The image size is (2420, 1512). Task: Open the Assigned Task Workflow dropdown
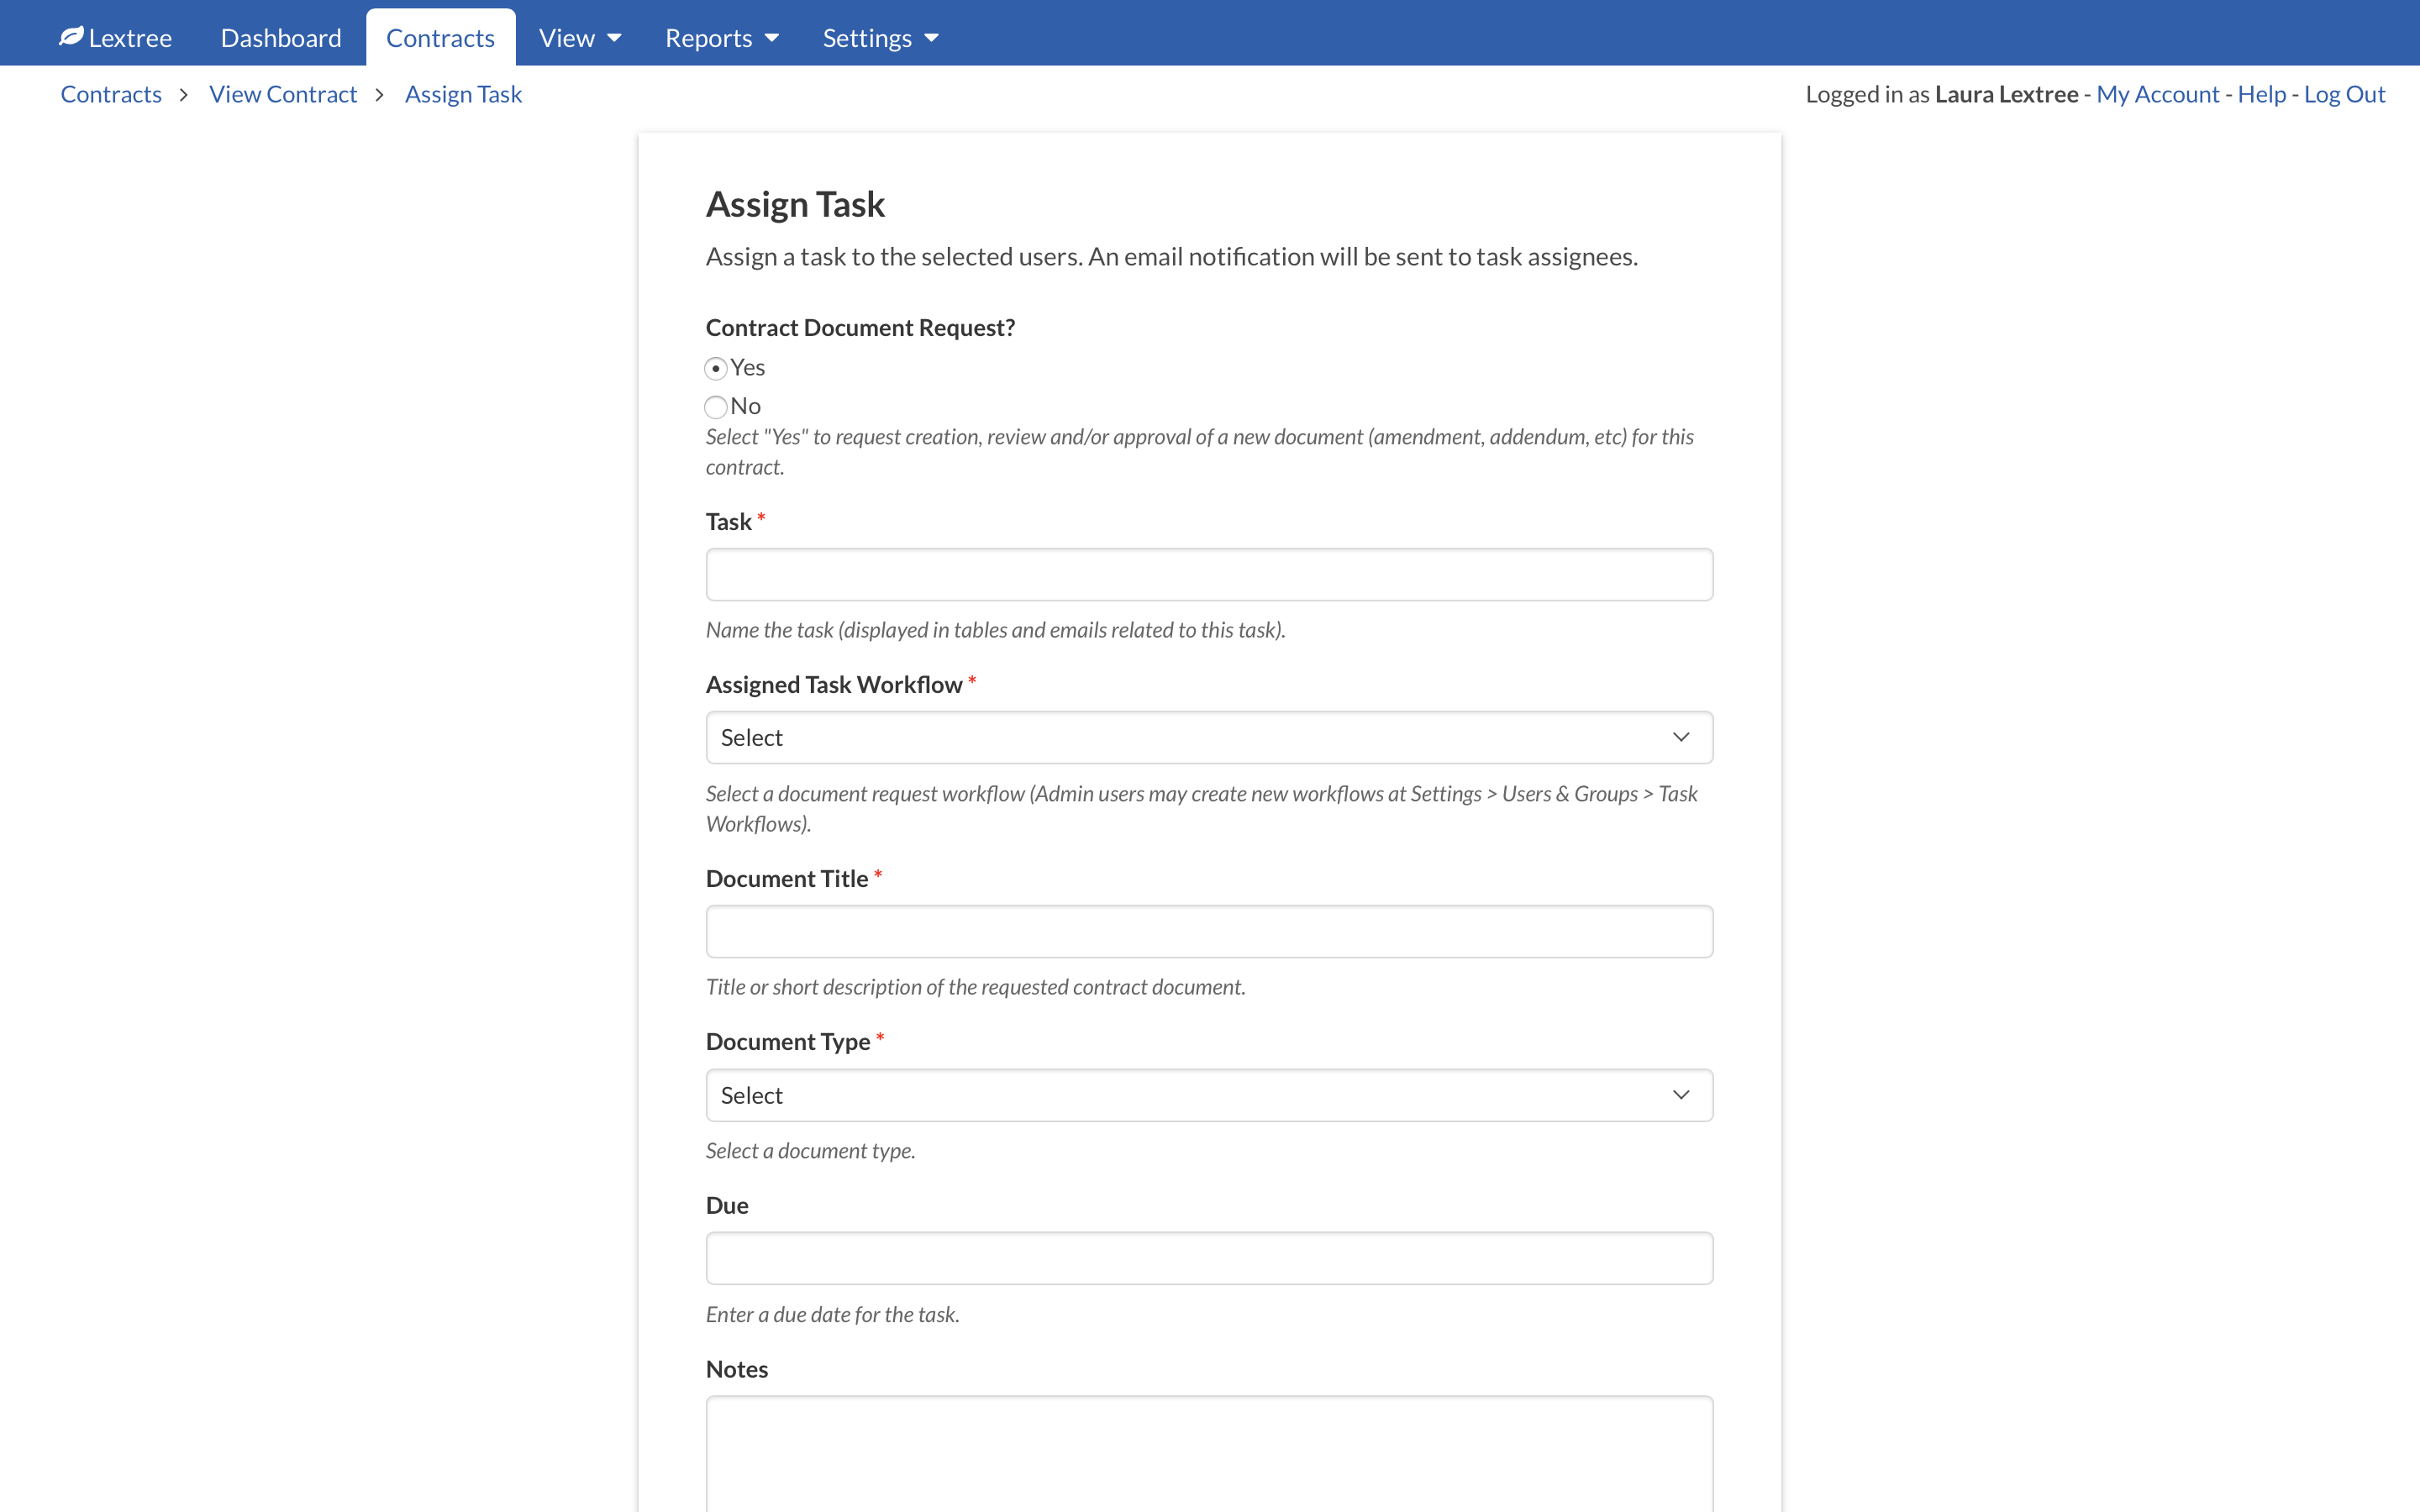[1209, 737]
